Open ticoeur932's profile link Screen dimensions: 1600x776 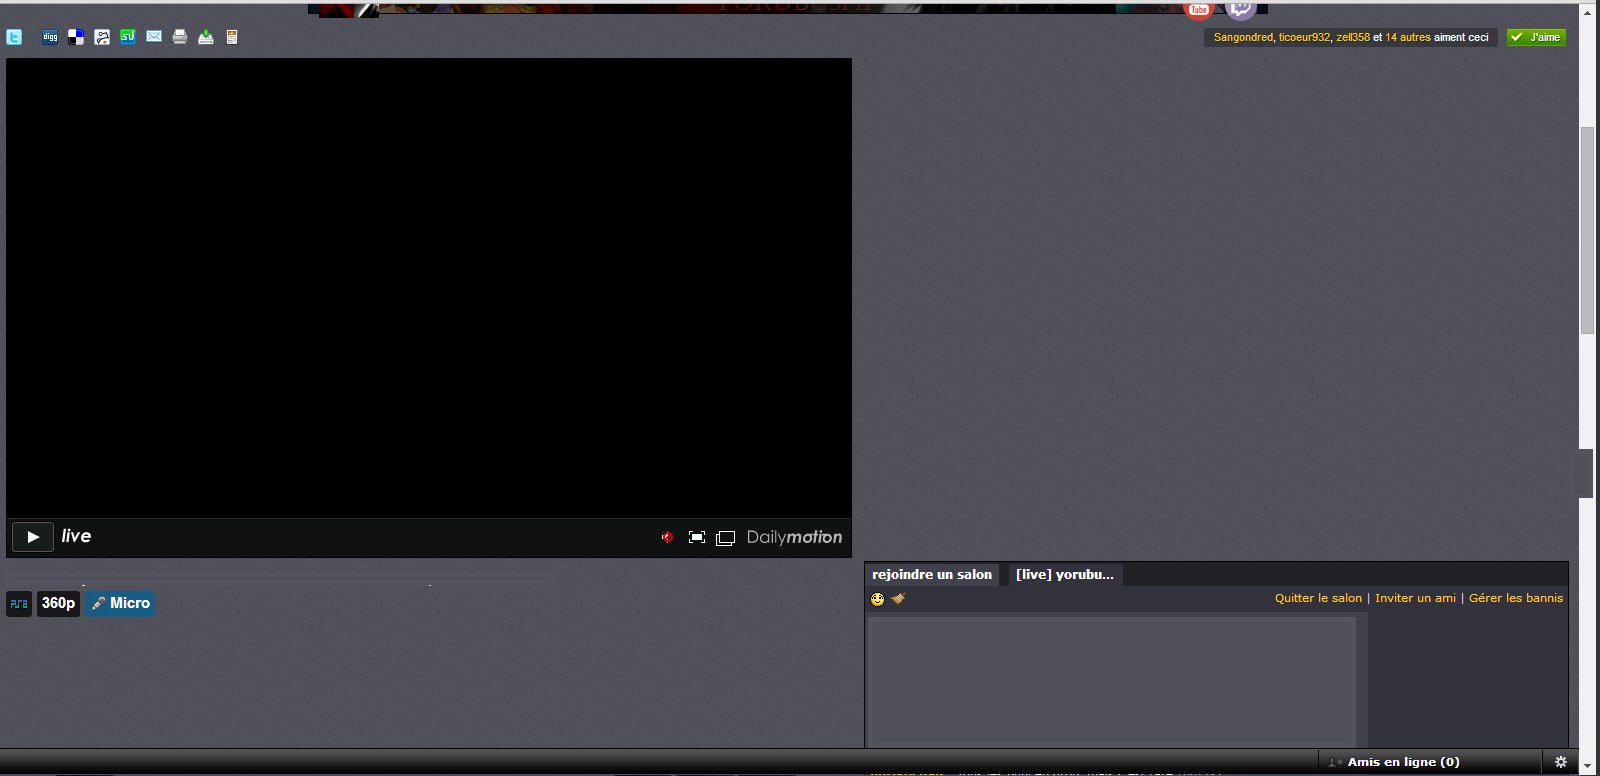[1304, 37]
